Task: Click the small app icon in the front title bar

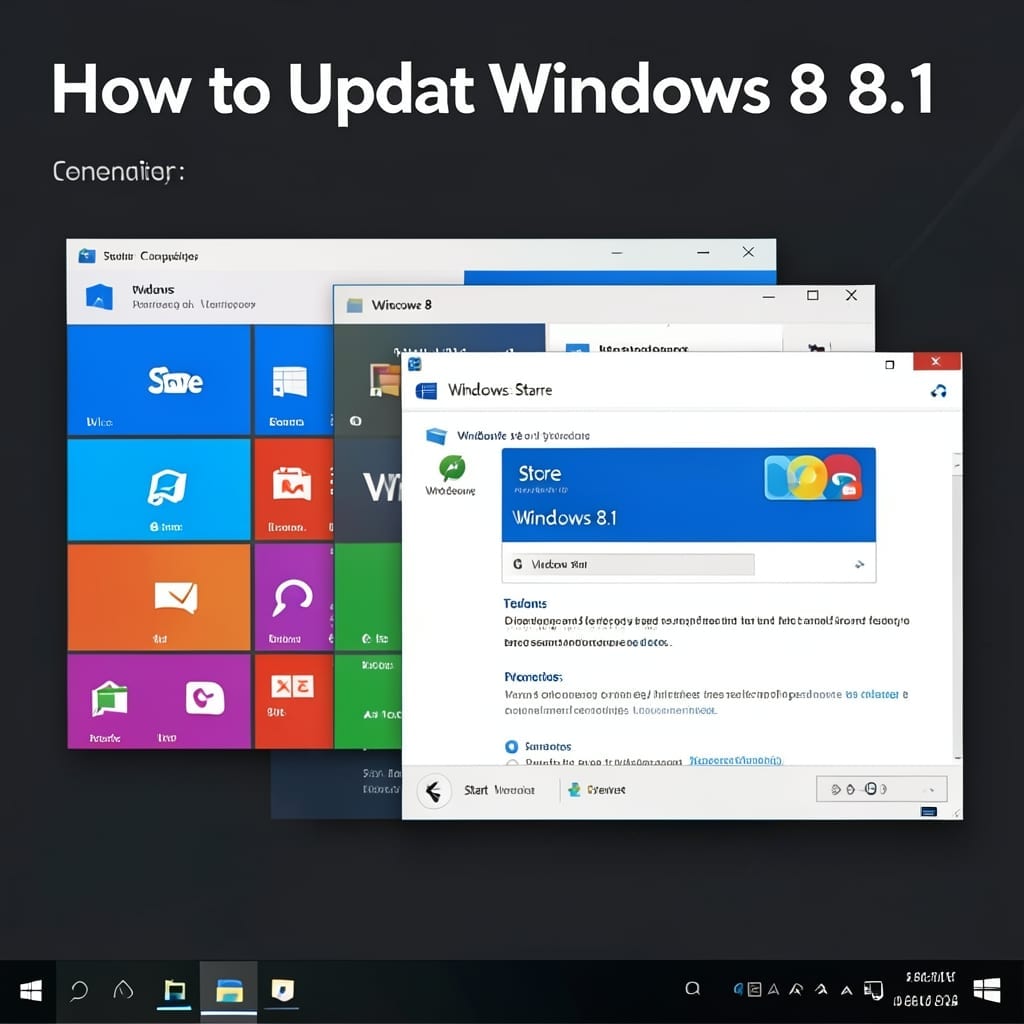Action: click(415, 363)
